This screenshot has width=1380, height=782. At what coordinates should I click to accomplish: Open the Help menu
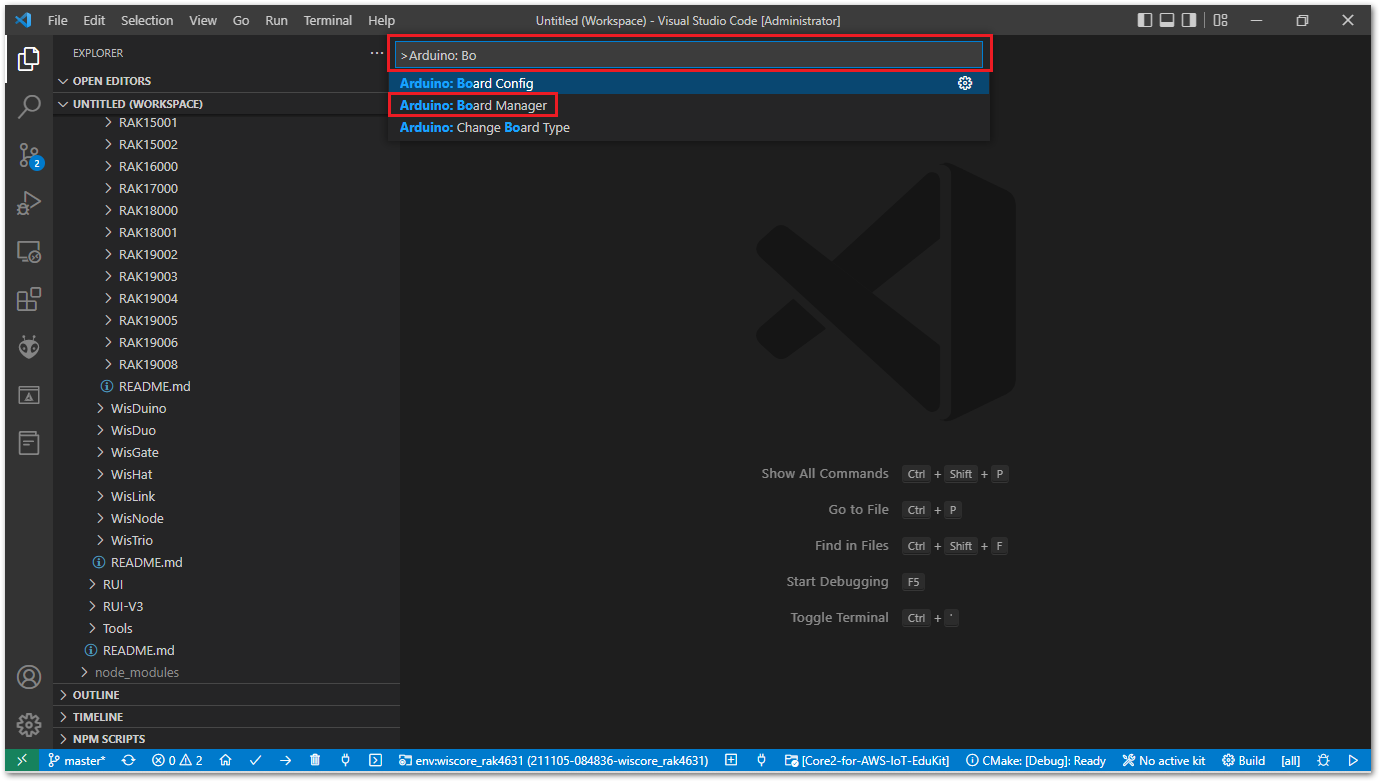coord(381,20)
